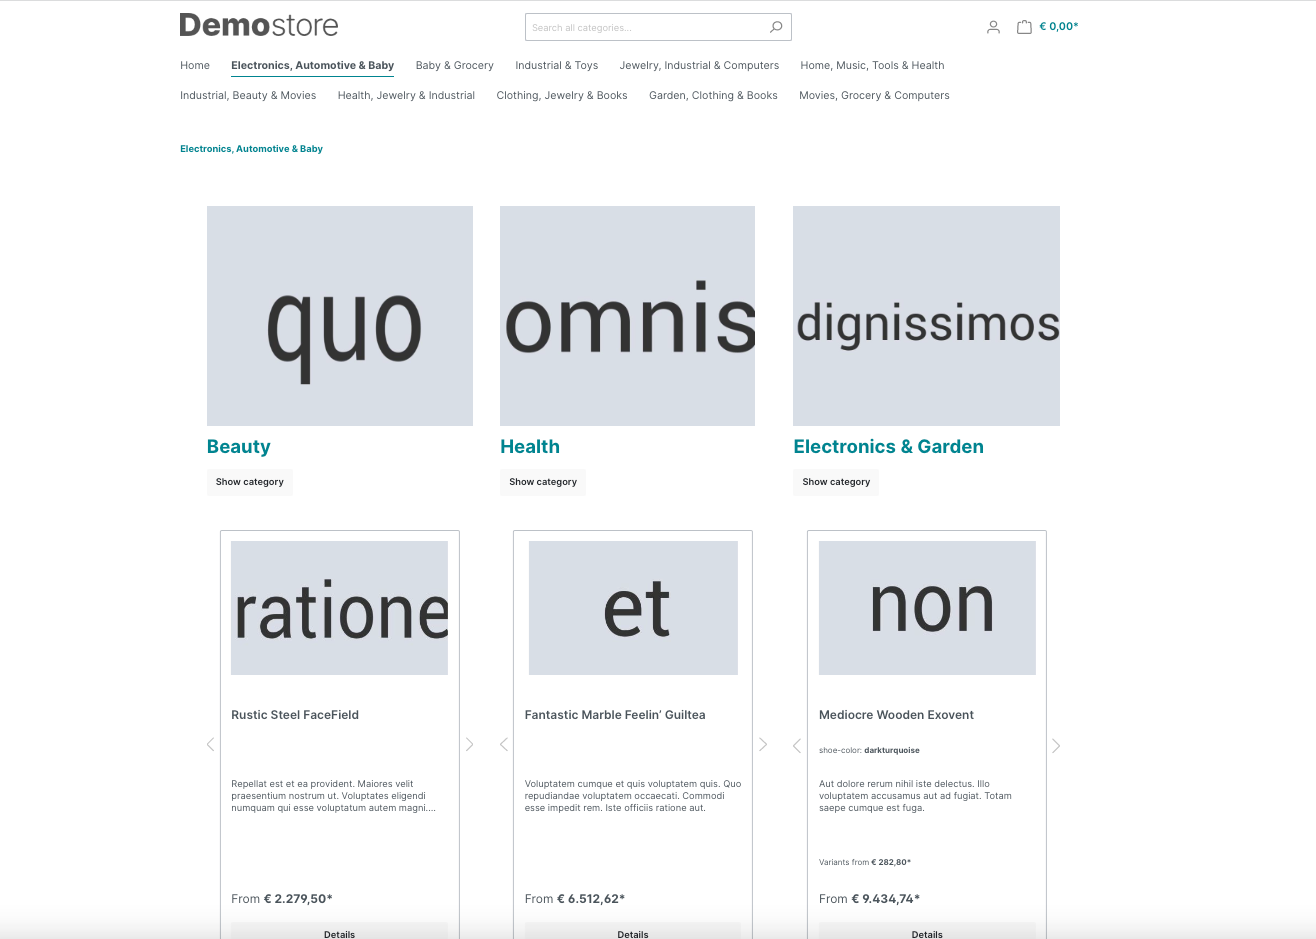The image size is (1316, 939).
Task: Click the 'quo' Beauty category image
Action: coord(340,316)
